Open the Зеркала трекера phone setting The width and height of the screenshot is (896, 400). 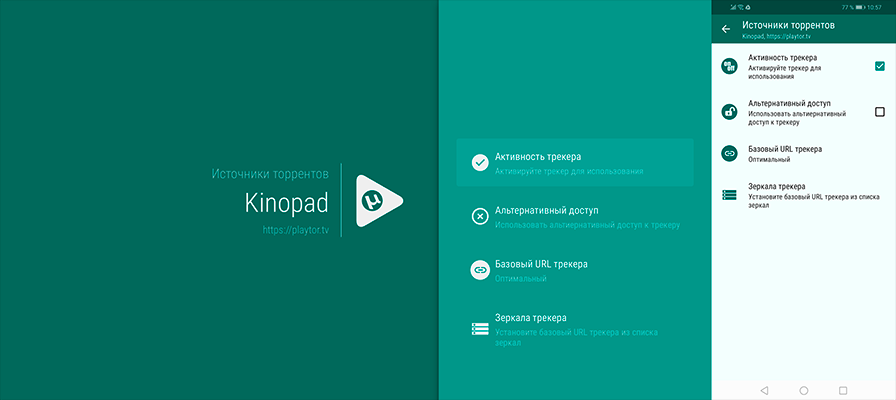coord(803,195)
